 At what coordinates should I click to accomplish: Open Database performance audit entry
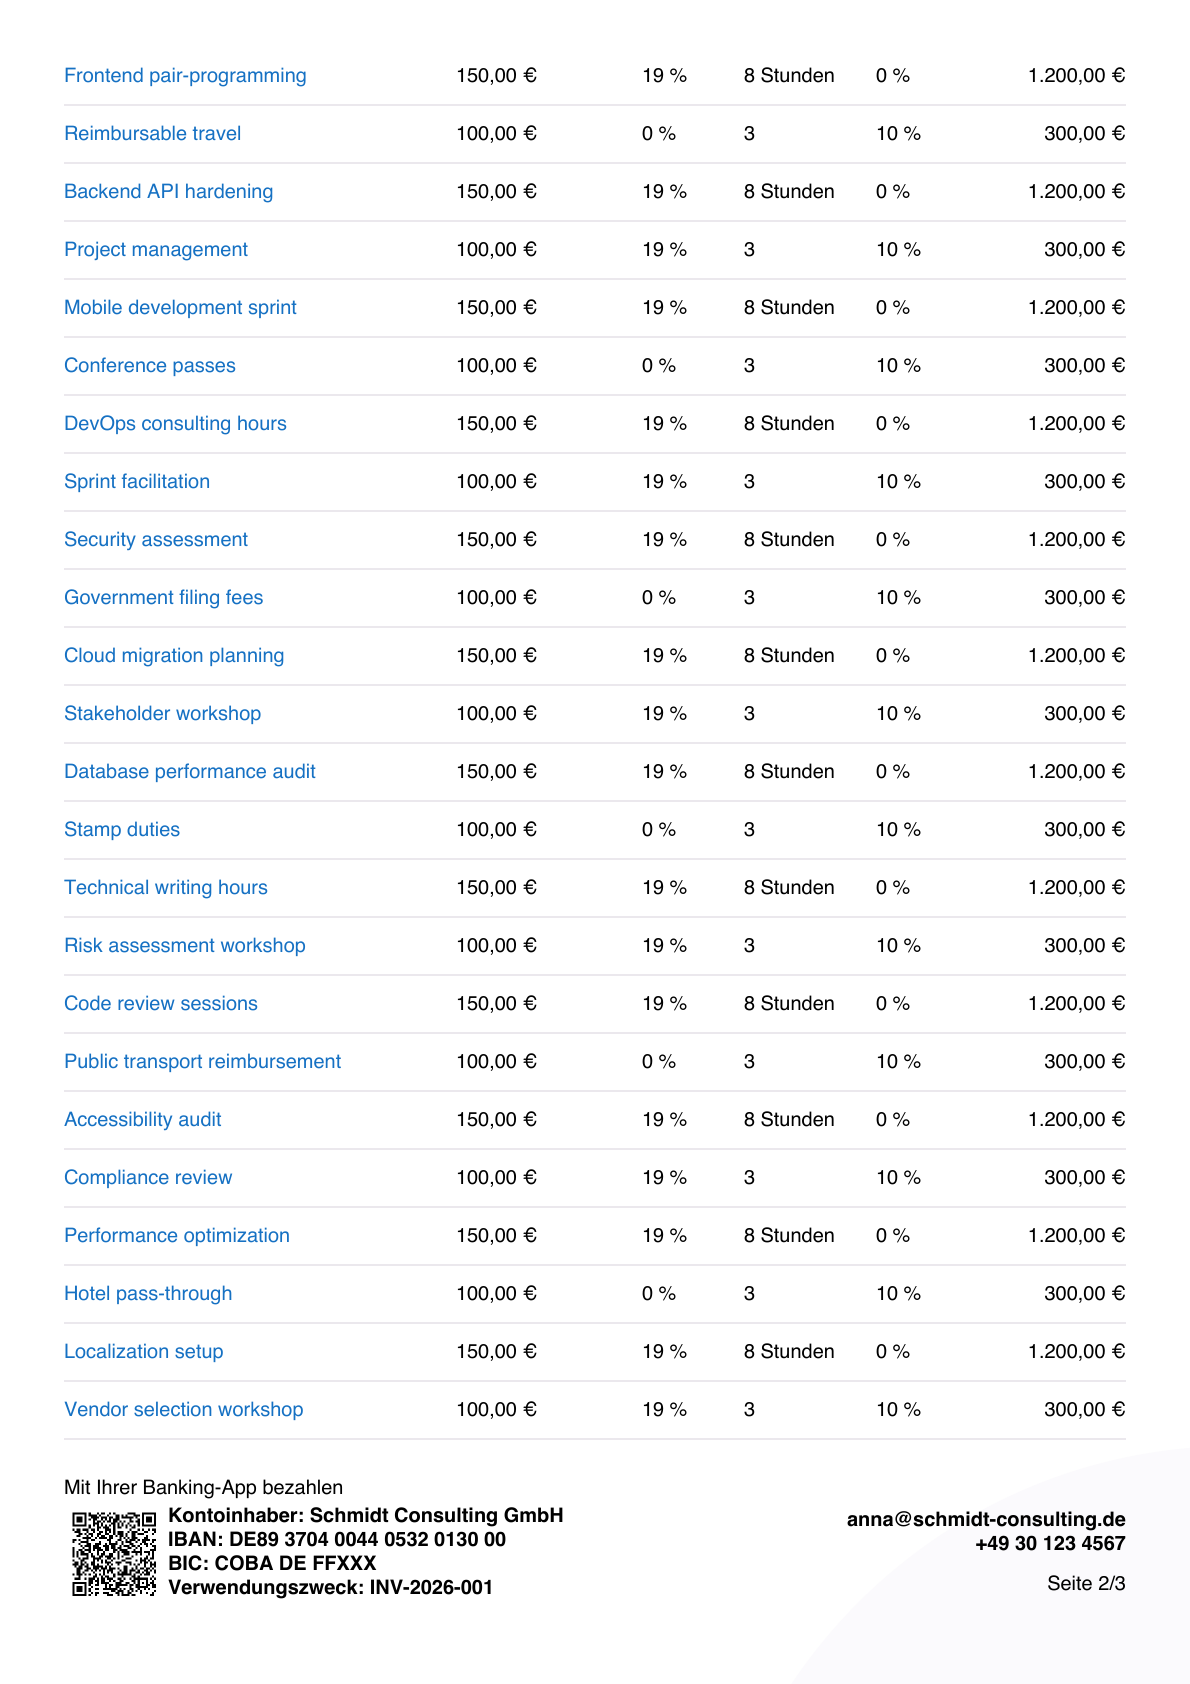[x=190, y=772]
